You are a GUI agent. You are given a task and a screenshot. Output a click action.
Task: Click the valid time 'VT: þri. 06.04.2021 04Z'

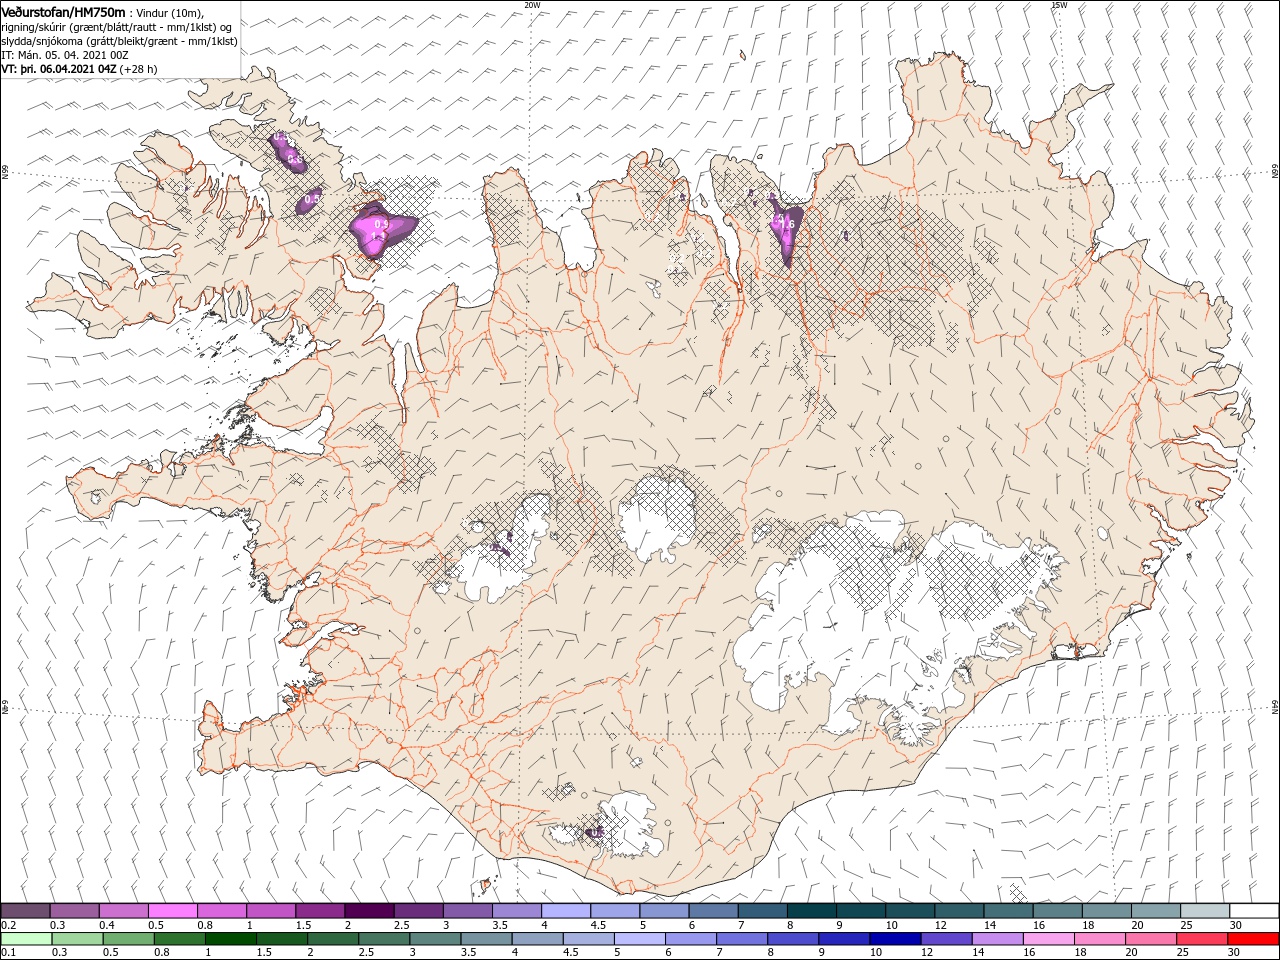tap(59, 69)
